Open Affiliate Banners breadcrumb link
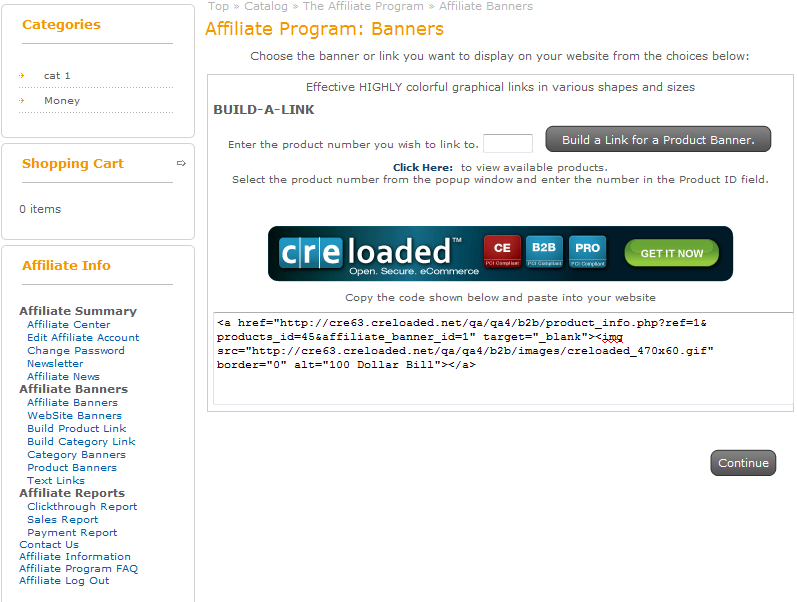This screenshot has width=797, height=602. click(x=486, y=6)
